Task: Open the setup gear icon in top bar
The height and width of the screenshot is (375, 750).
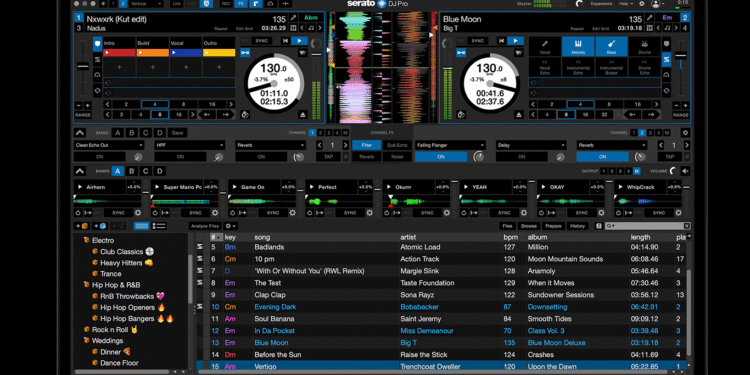Action: pyautogui.click(x=642, y=4)
